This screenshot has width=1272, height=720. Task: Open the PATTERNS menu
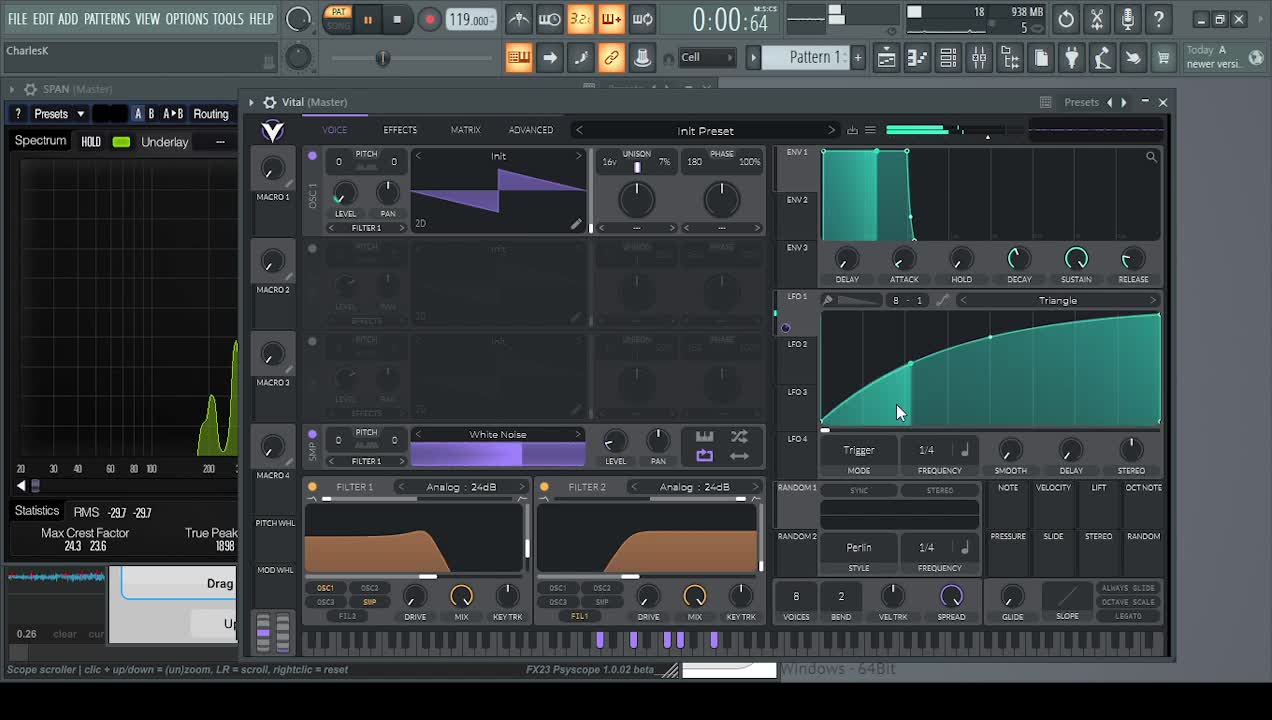(106, 19)
